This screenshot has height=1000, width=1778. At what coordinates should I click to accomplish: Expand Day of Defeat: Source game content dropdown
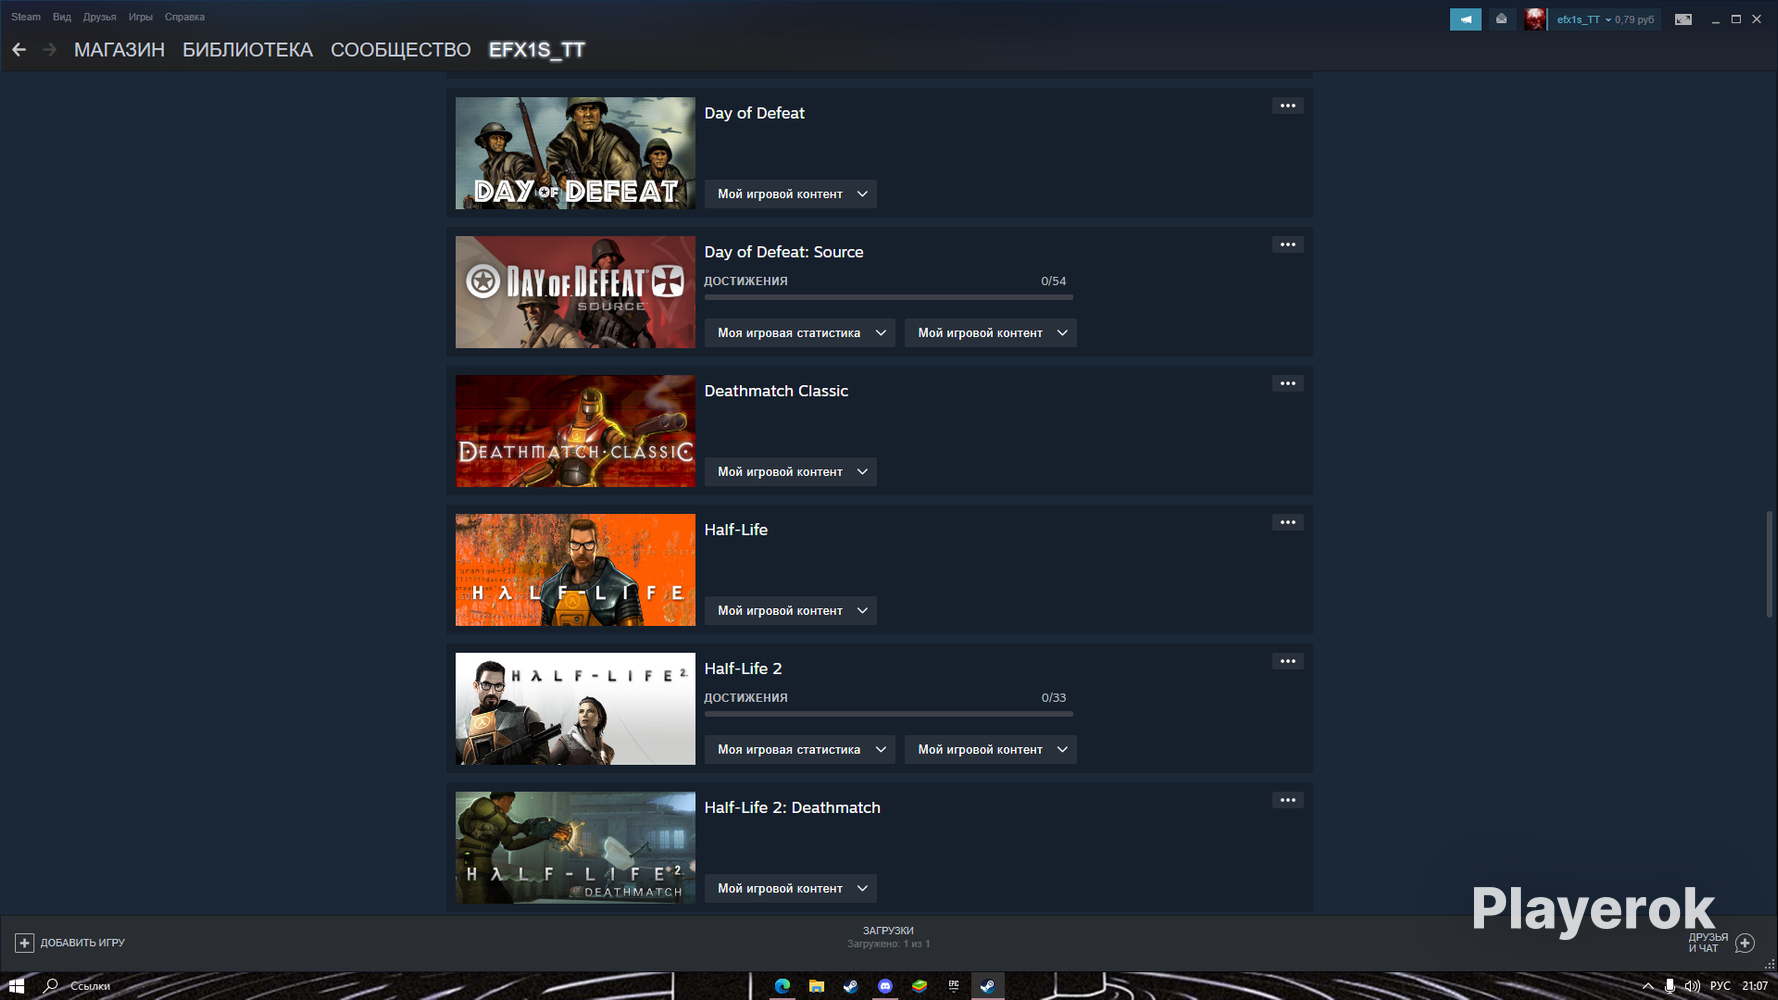coord(990,333)
